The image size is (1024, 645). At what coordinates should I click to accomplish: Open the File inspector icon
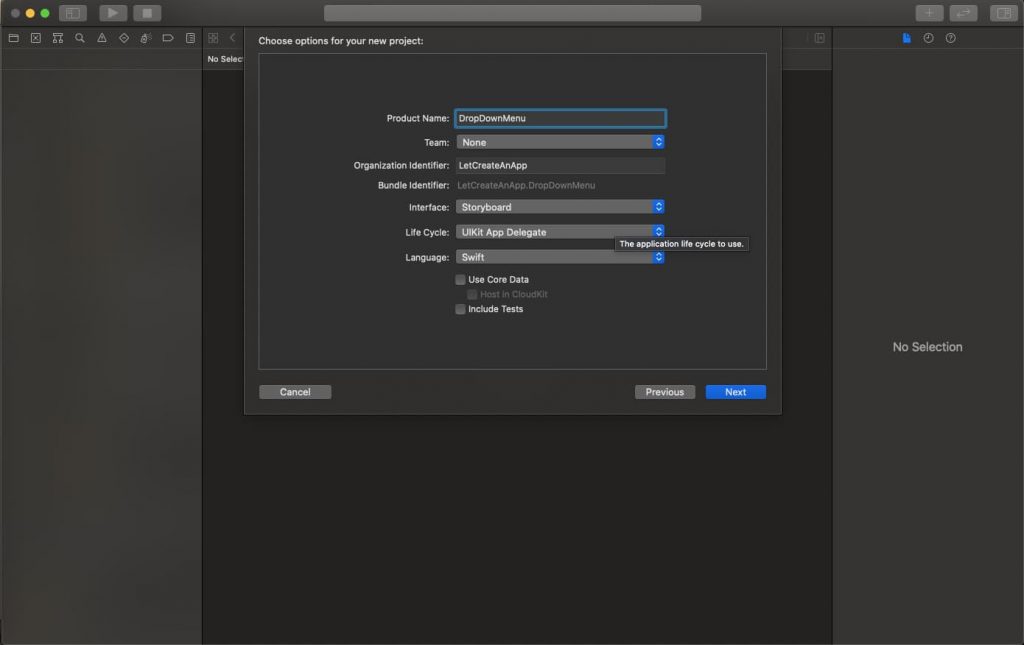tap(906, 38)
